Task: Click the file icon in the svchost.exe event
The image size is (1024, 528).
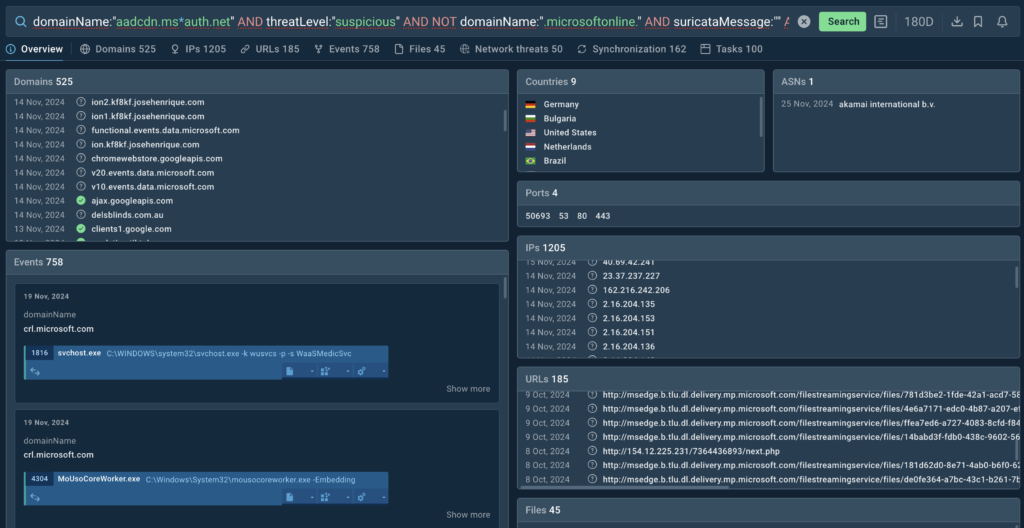Action: click(290, 371)
